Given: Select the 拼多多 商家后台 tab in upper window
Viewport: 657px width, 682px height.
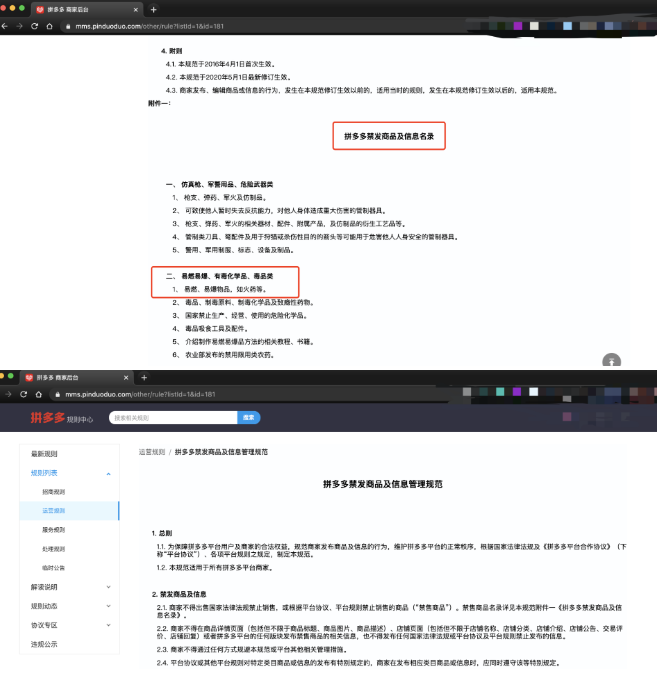Looking at the screenshot, I should coord(87,10).
